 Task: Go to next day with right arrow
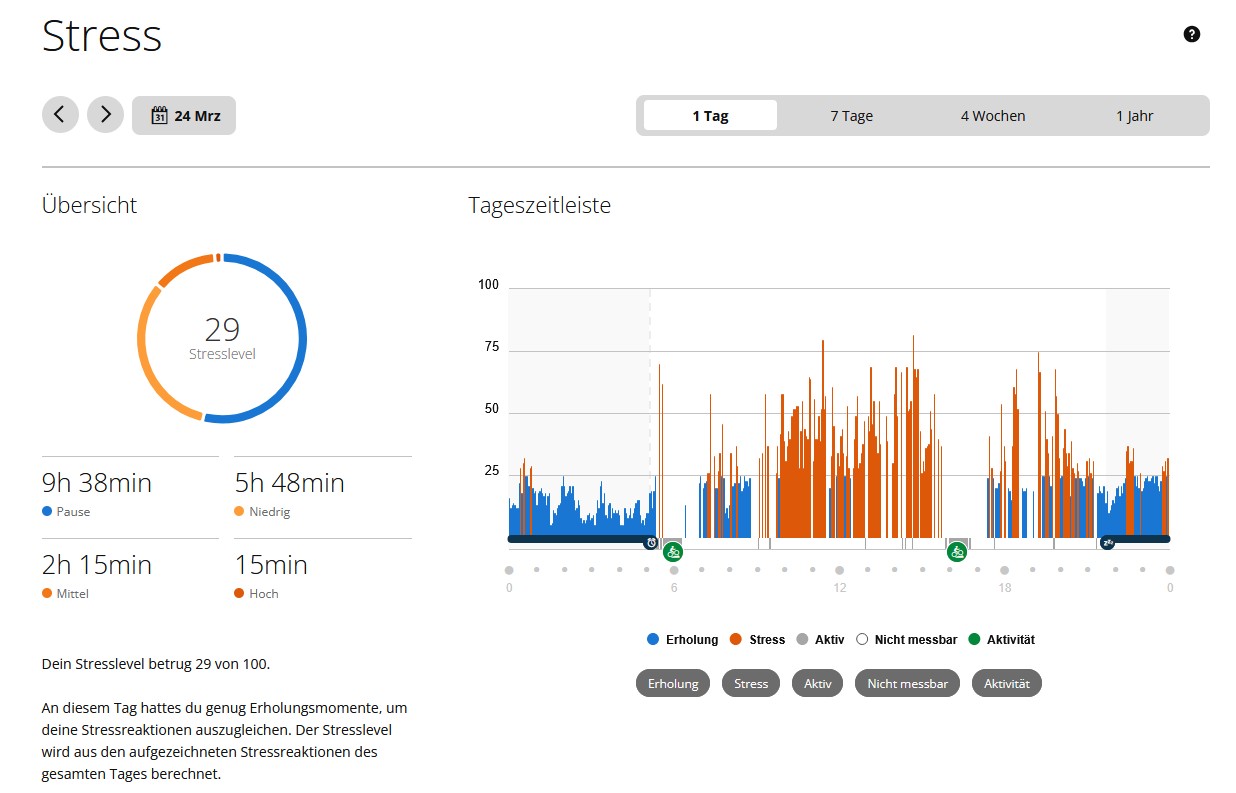[x=105, y=115]
